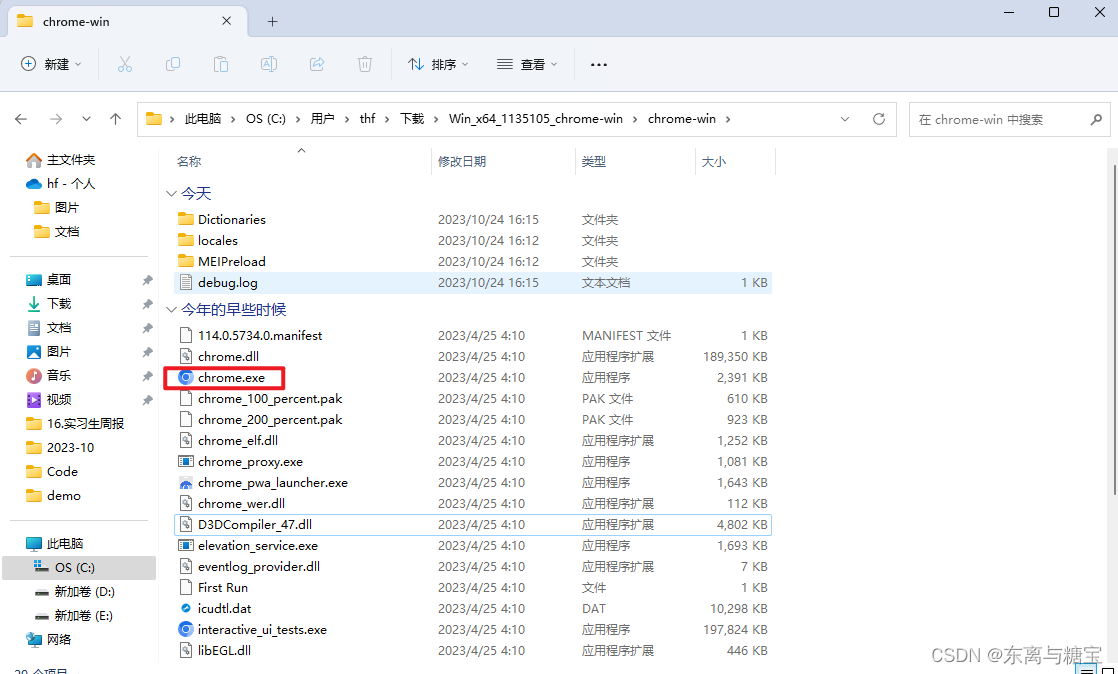Click 此电脑 in the address bar

[202, 119]
